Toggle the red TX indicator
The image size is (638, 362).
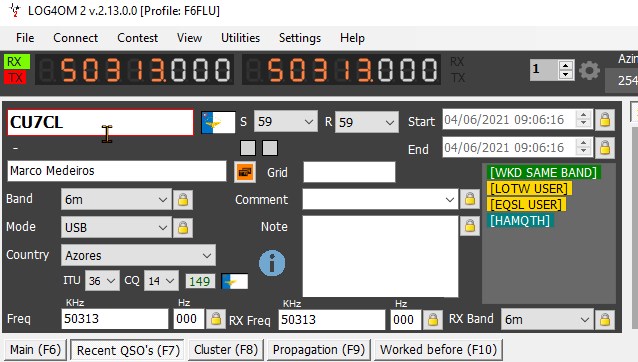click(x=15, y=77)
